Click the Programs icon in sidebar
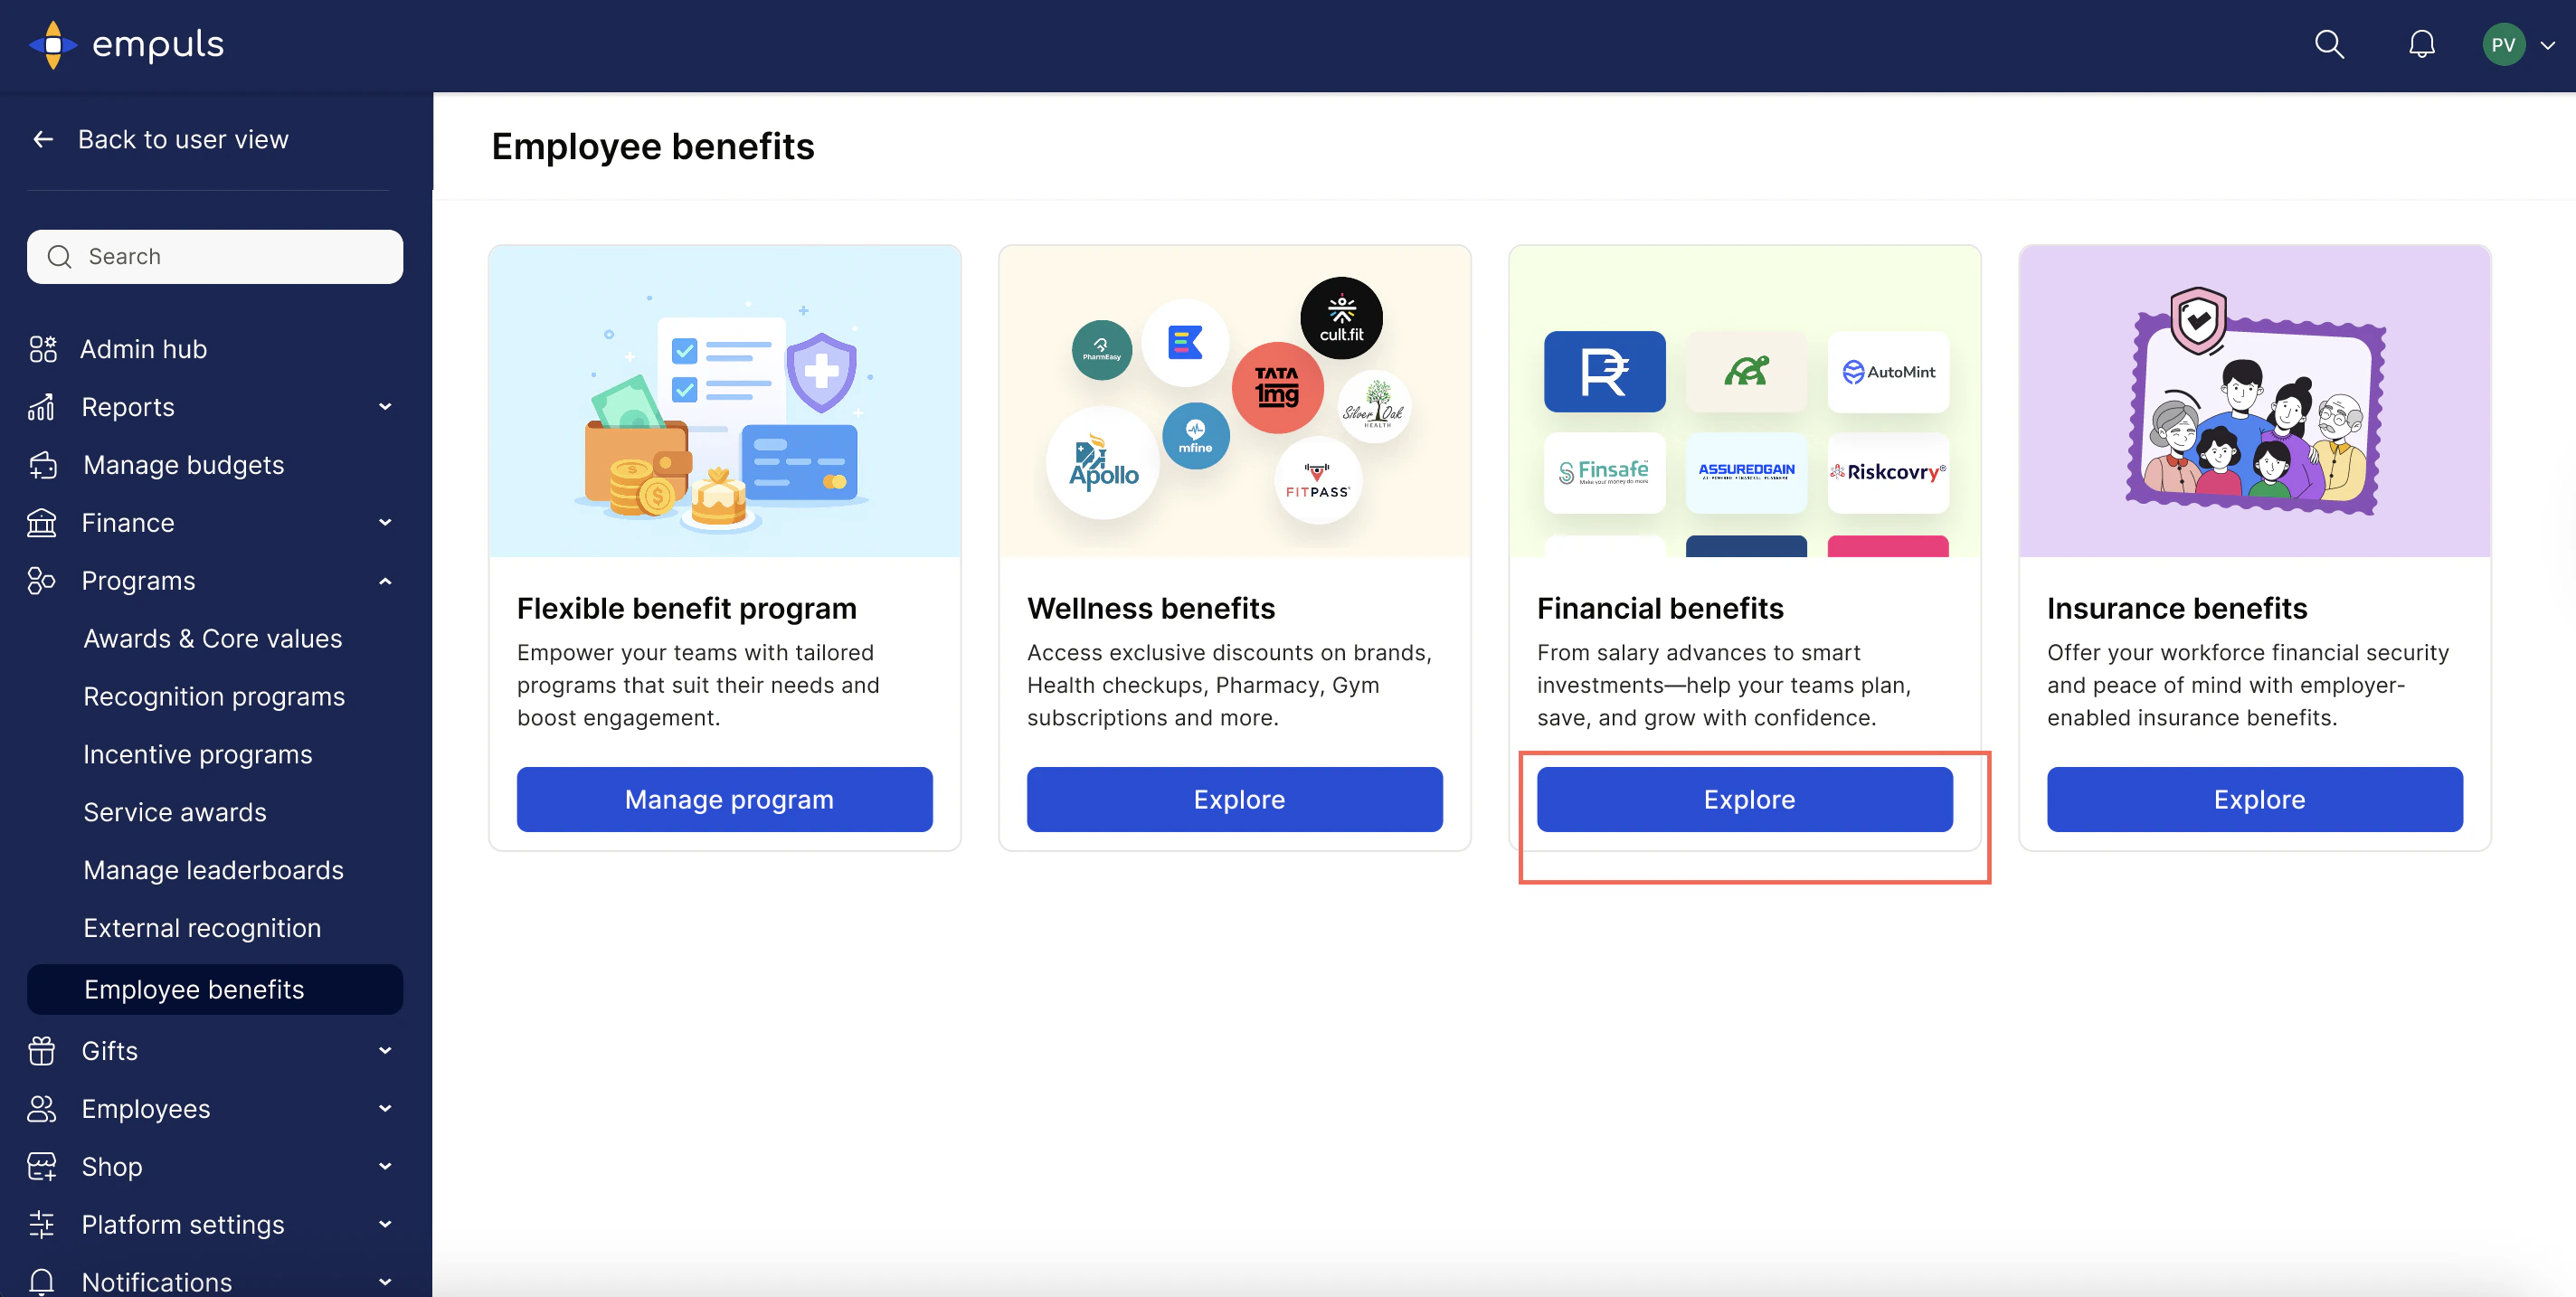Screen dimensions: 2576x1297 point(41,581)
